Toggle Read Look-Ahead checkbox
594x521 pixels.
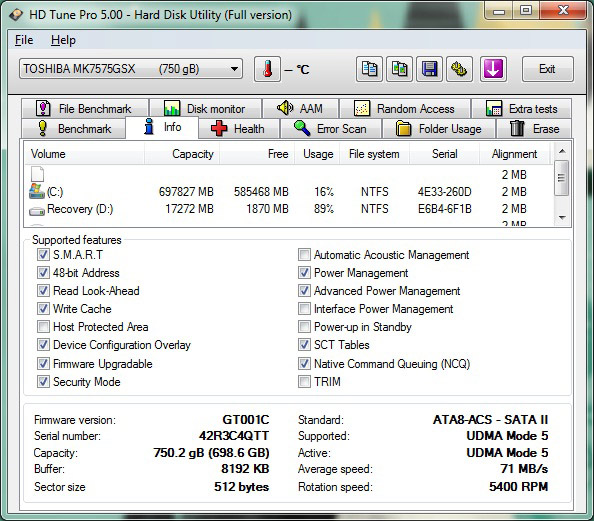click(43, 291)
